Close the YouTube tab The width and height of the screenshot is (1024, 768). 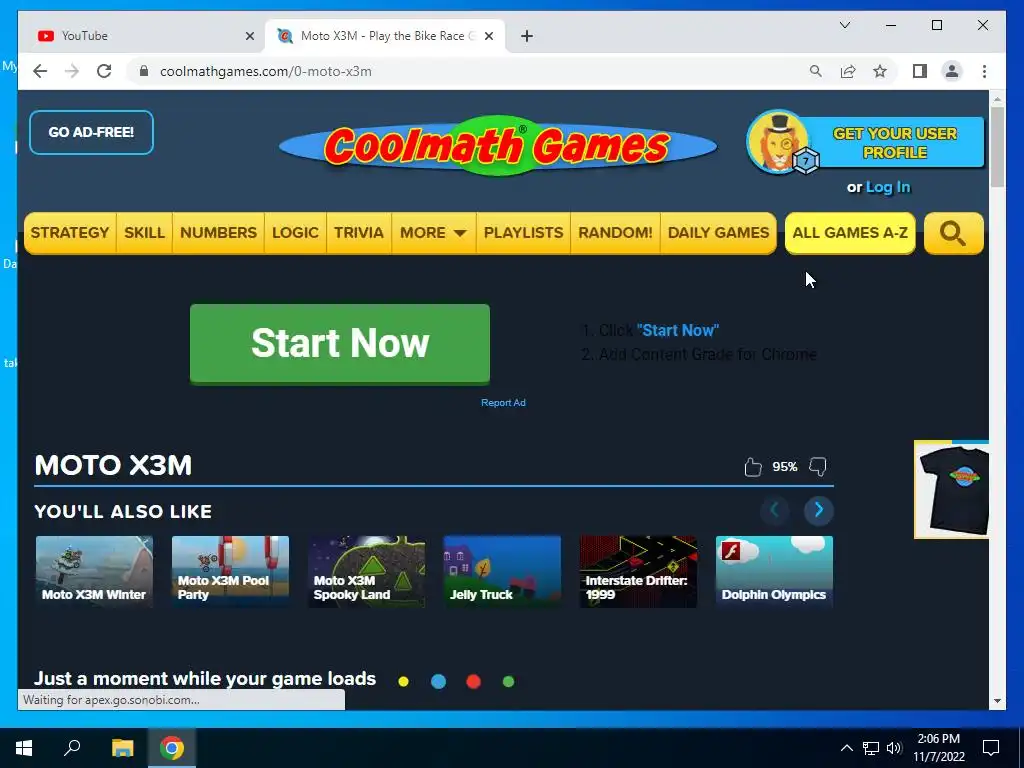(249, 36)
